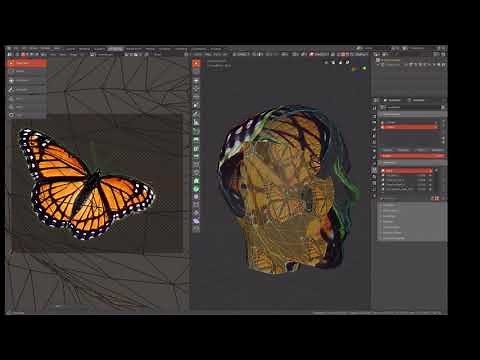Select the Loop Cut tool
Image resolution: width=480 pixels, height=360 pixels.
(196, 164)
